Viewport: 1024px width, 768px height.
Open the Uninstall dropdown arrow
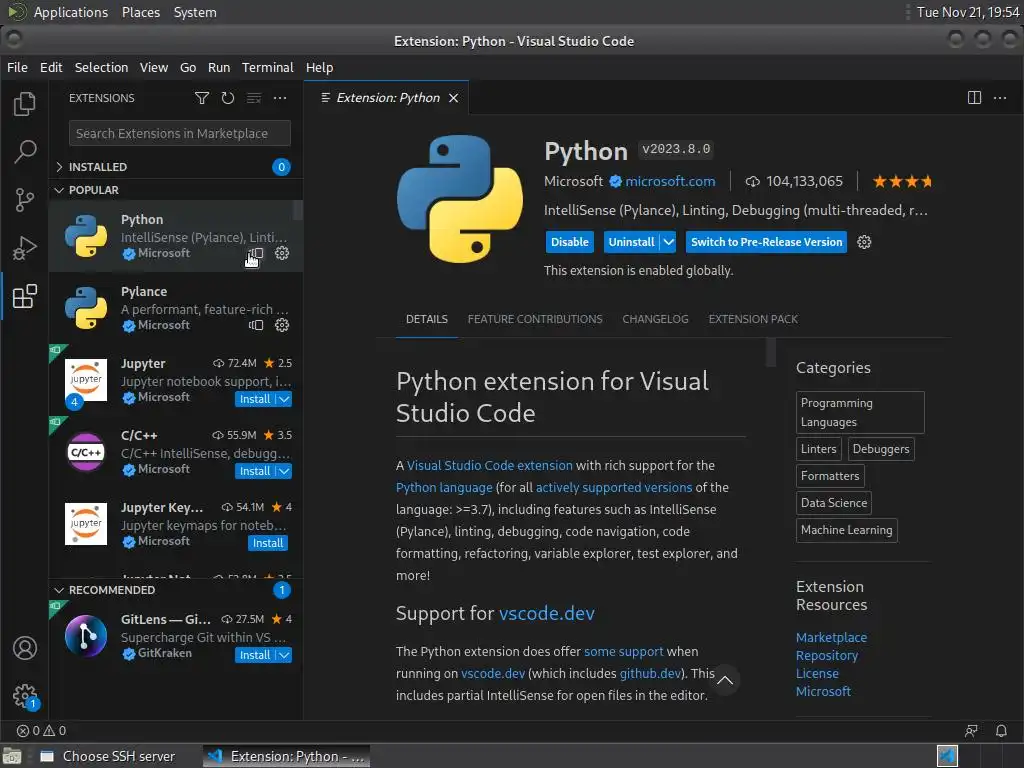coord(669,242)
